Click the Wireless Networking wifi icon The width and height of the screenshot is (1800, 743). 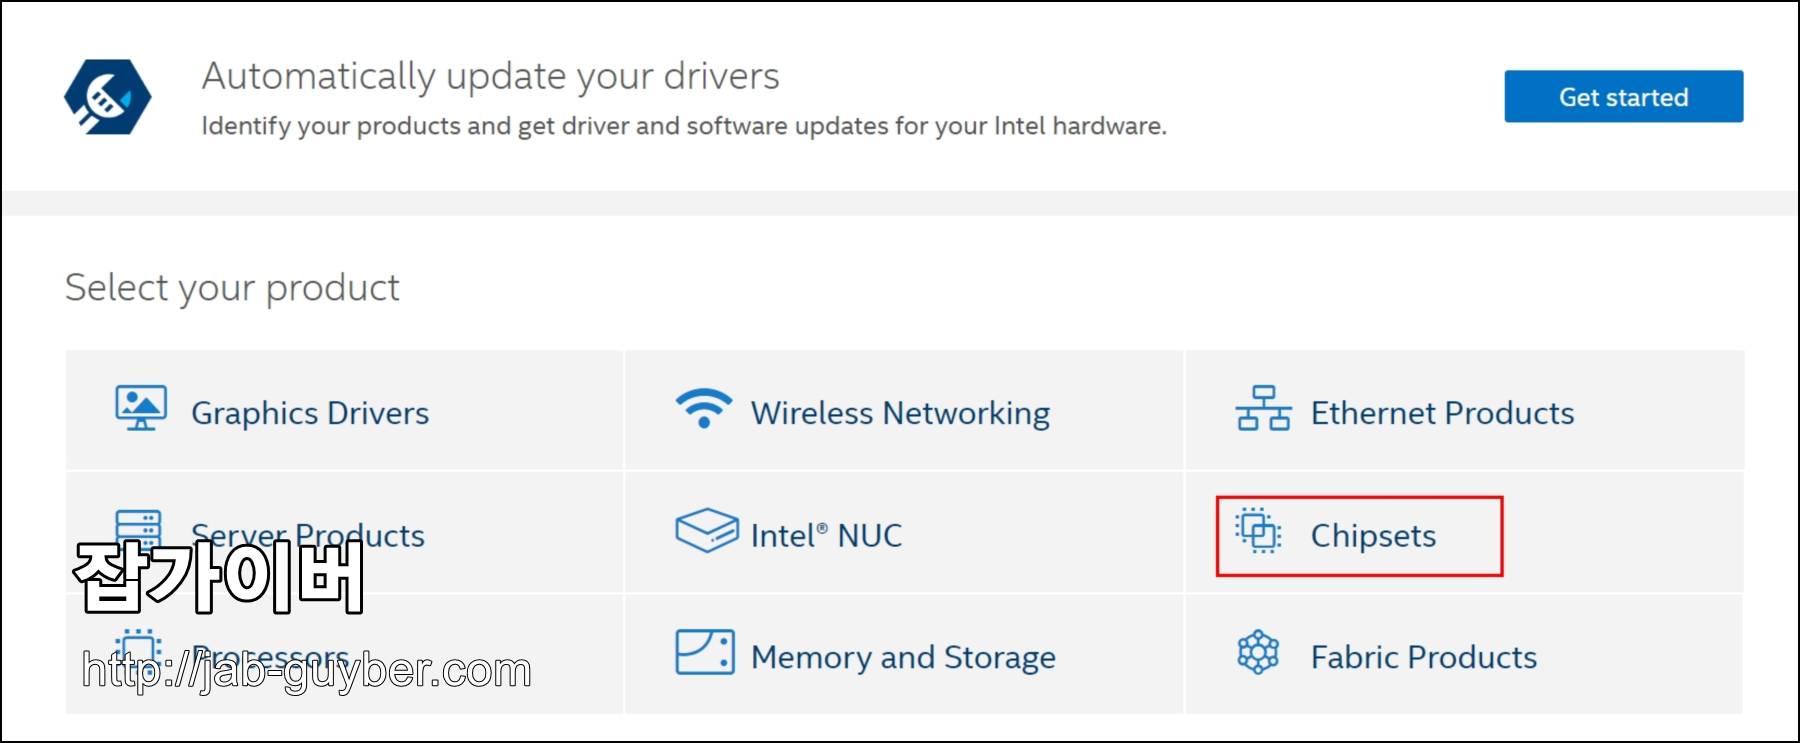point(703,407)
